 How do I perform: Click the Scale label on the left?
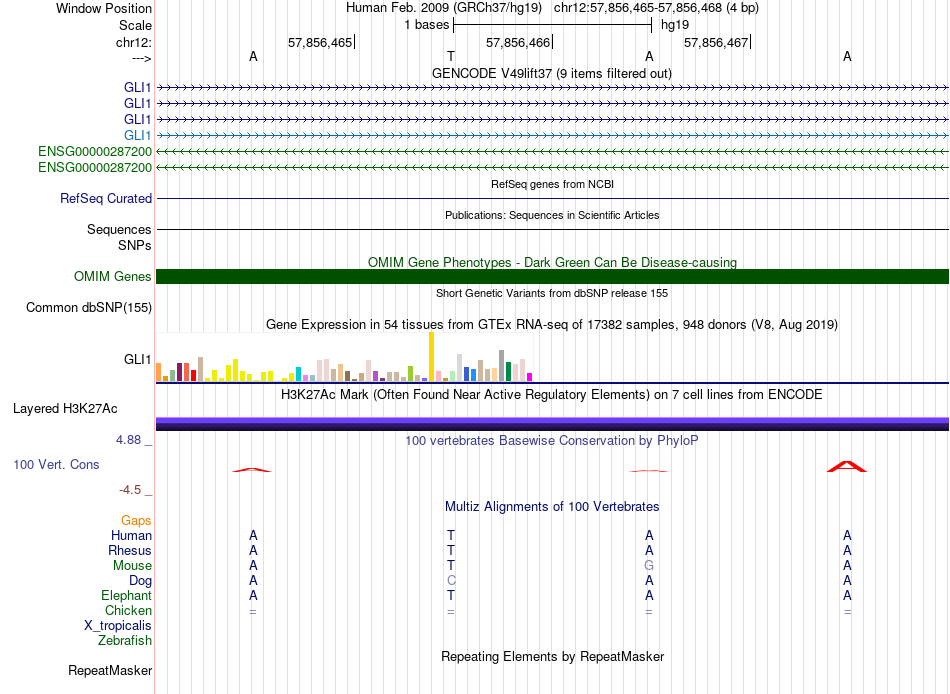(x=135, y=25)
